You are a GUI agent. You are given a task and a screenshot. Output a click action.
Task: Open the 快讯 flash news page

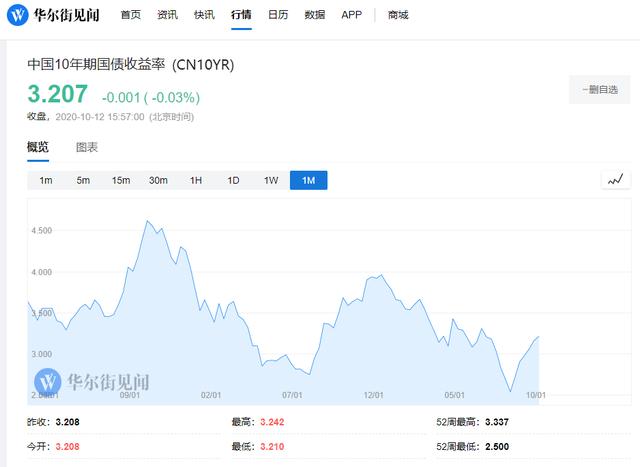pos(204,15)
